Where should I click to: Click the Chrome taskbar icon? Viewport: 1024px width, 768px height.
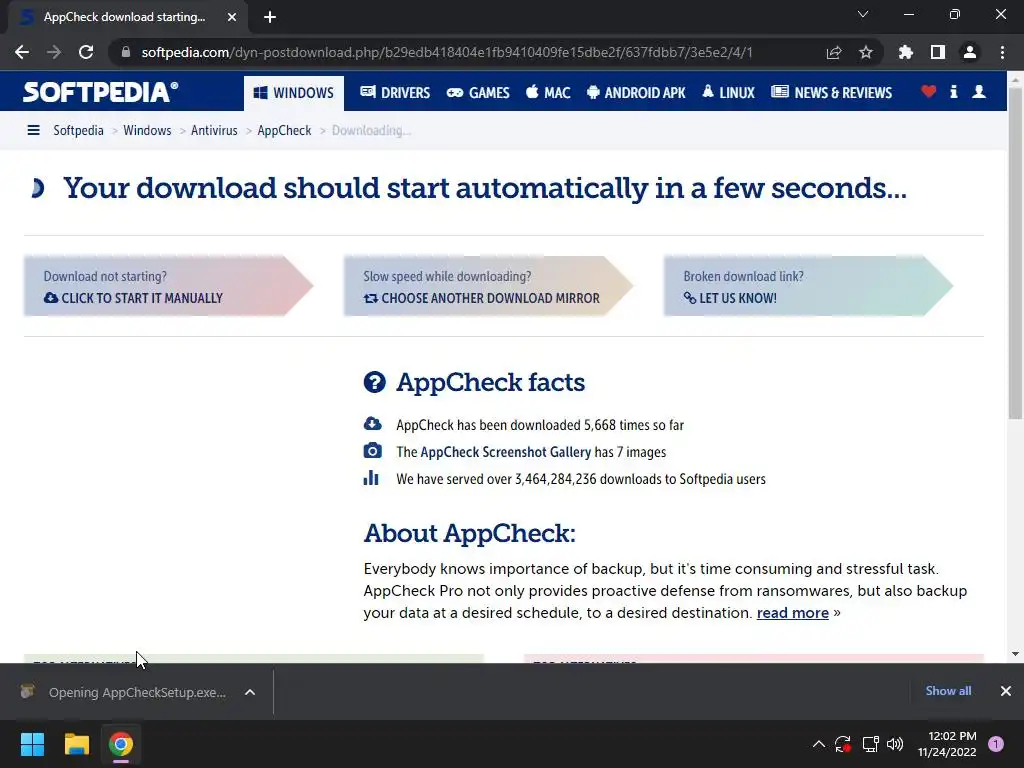pyautogui.click(x=121, y=744)
